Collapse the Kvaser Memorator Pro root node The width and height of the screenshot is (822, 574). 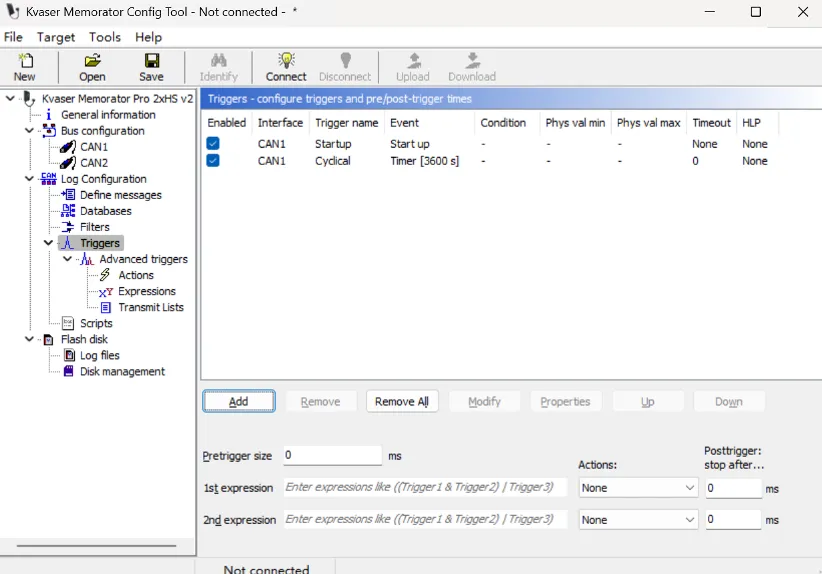tap(10, 98)
